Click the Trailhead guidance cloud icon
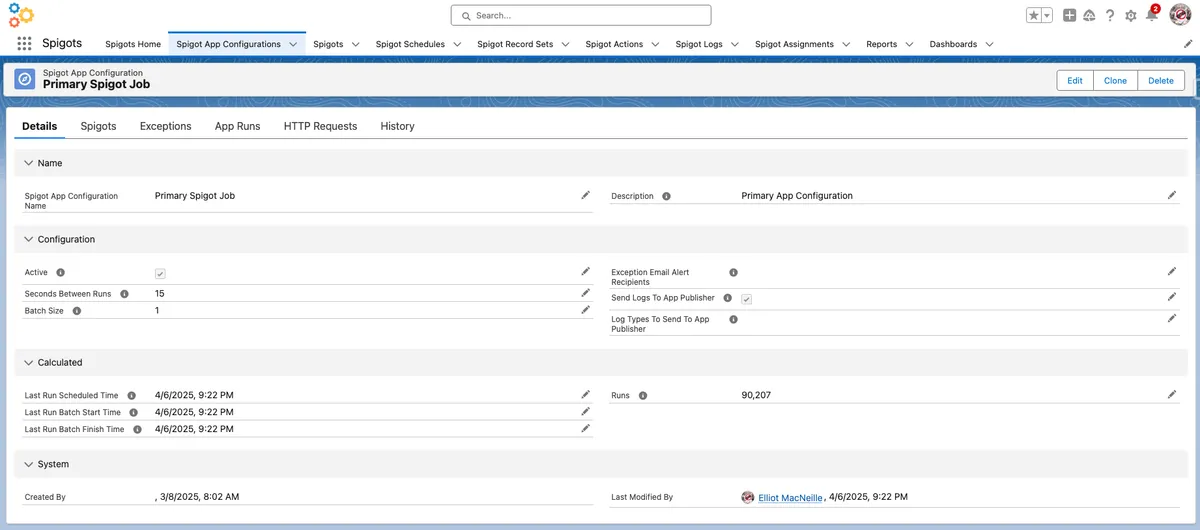The height and width of the screenshot is (530, 1200). coord(1090,15)
